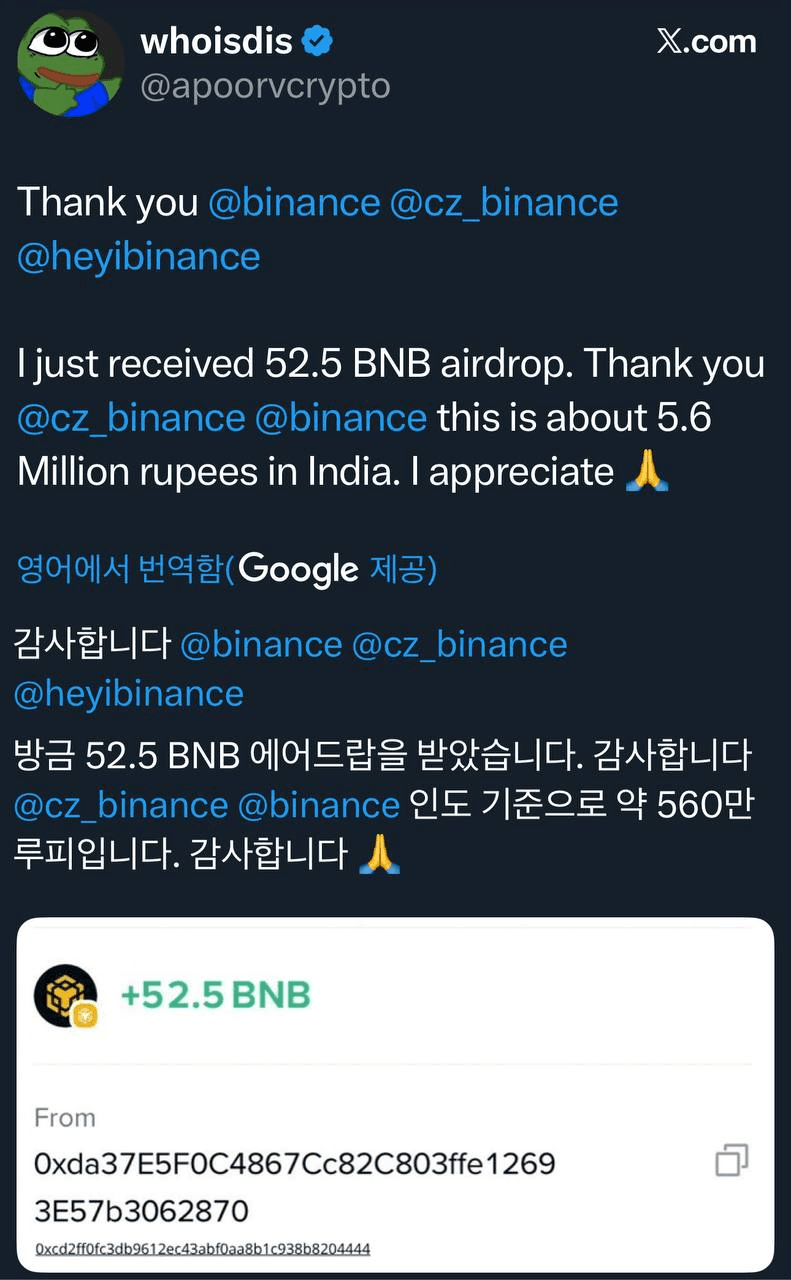Image resolution: width=791 pixels, height=1280 pixels.
Task: Open @cz_binance mention on the tweet's first line
Action: pyautogui.click(x=503, y=202)
